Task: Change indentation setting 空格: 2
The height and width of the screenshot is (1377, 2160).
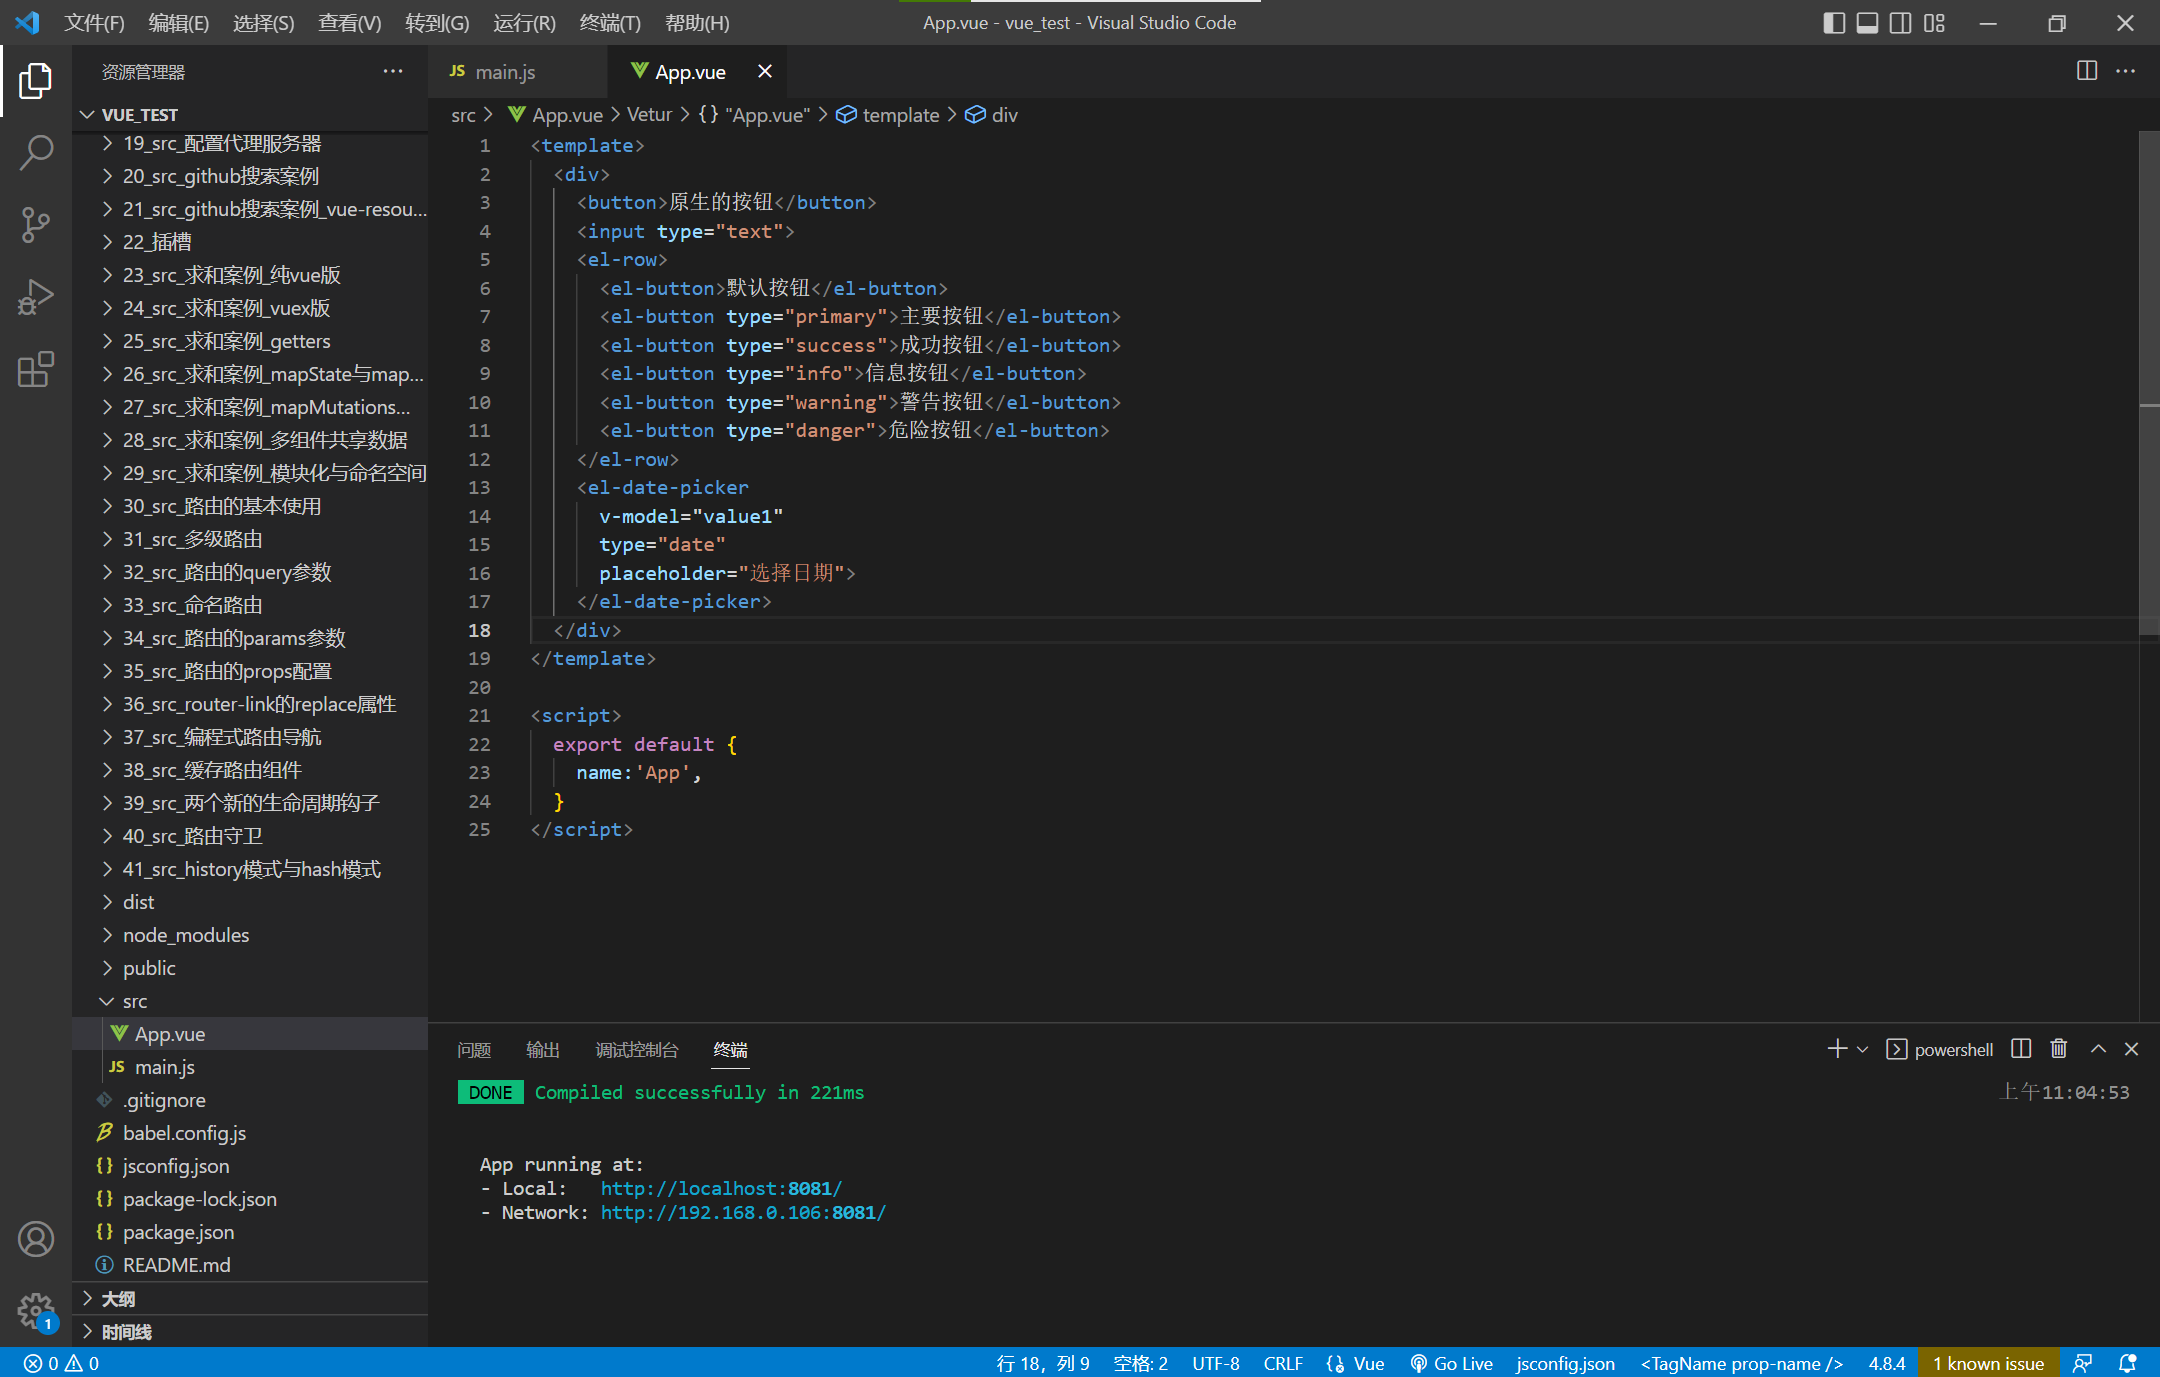Action: pos(1141,1363)
